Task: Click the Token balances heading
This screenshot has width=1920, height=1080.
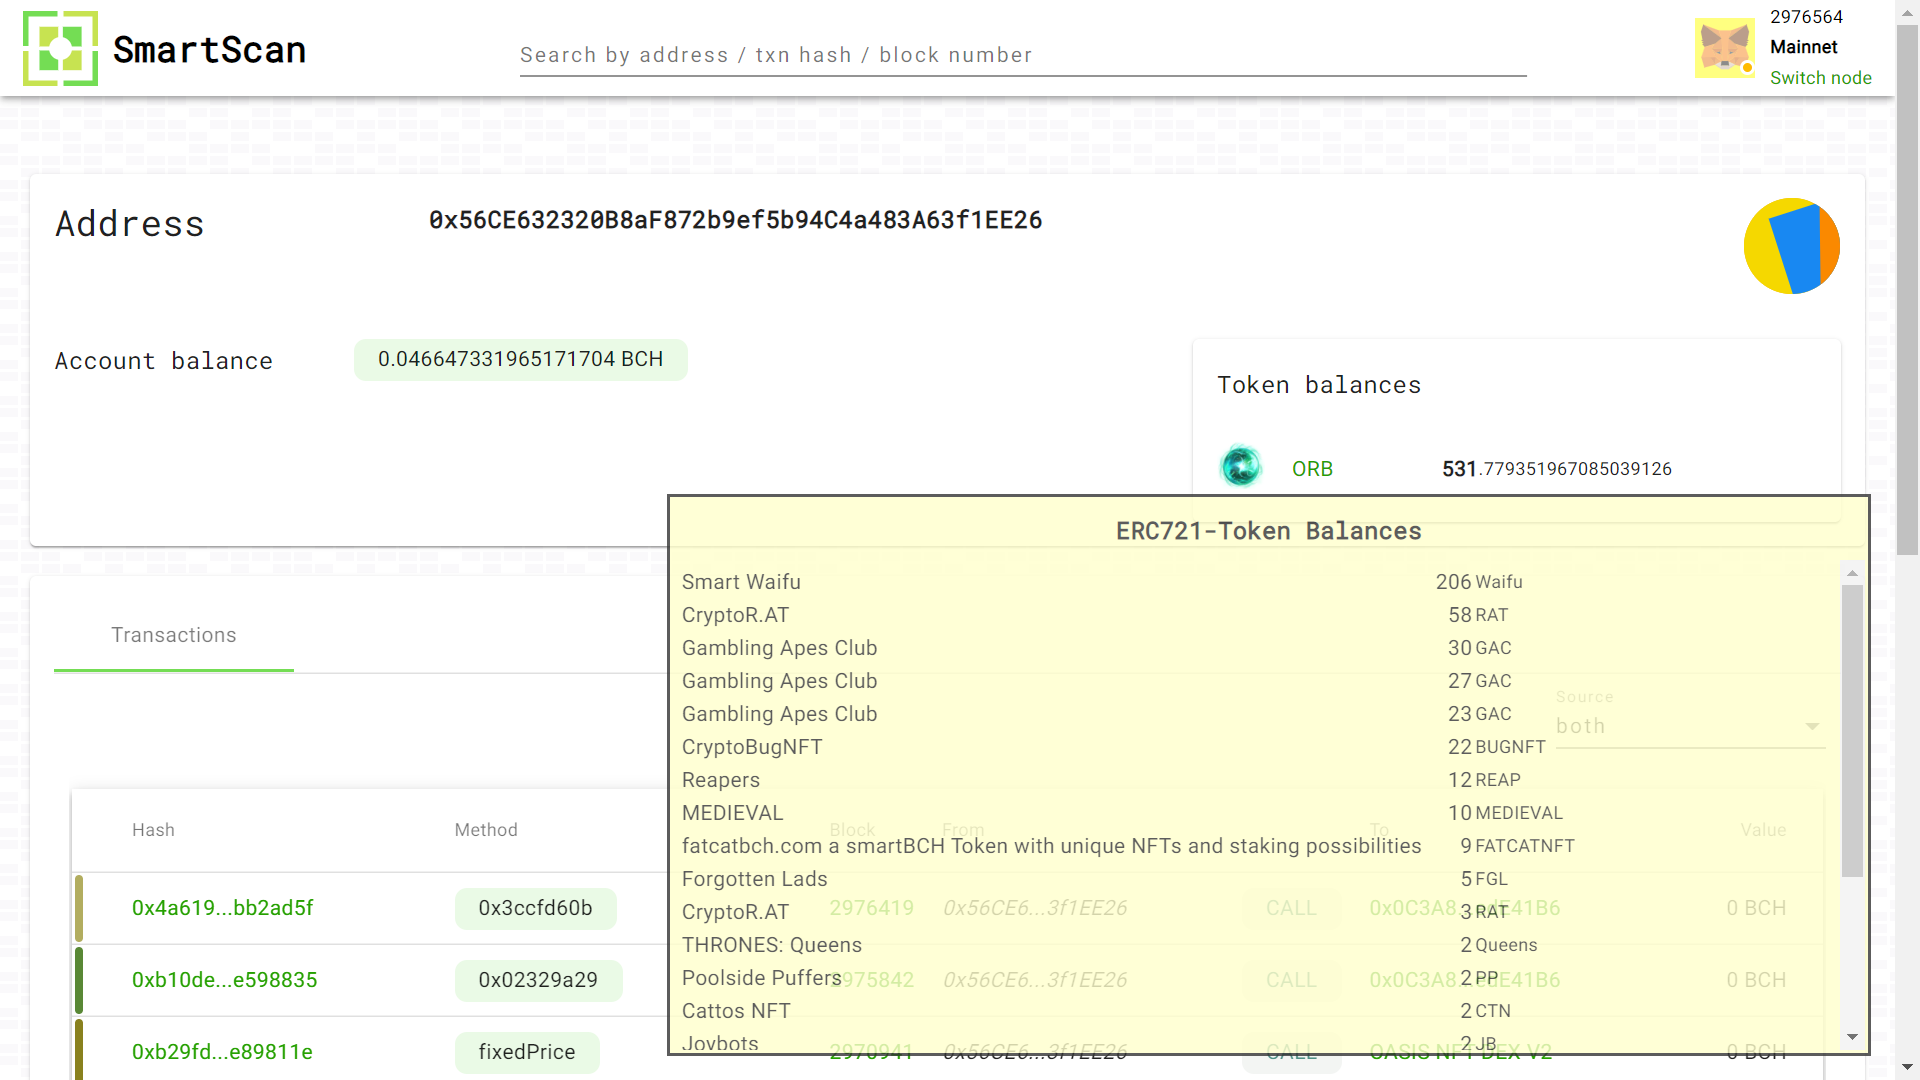Action: tap(1319, 385)
